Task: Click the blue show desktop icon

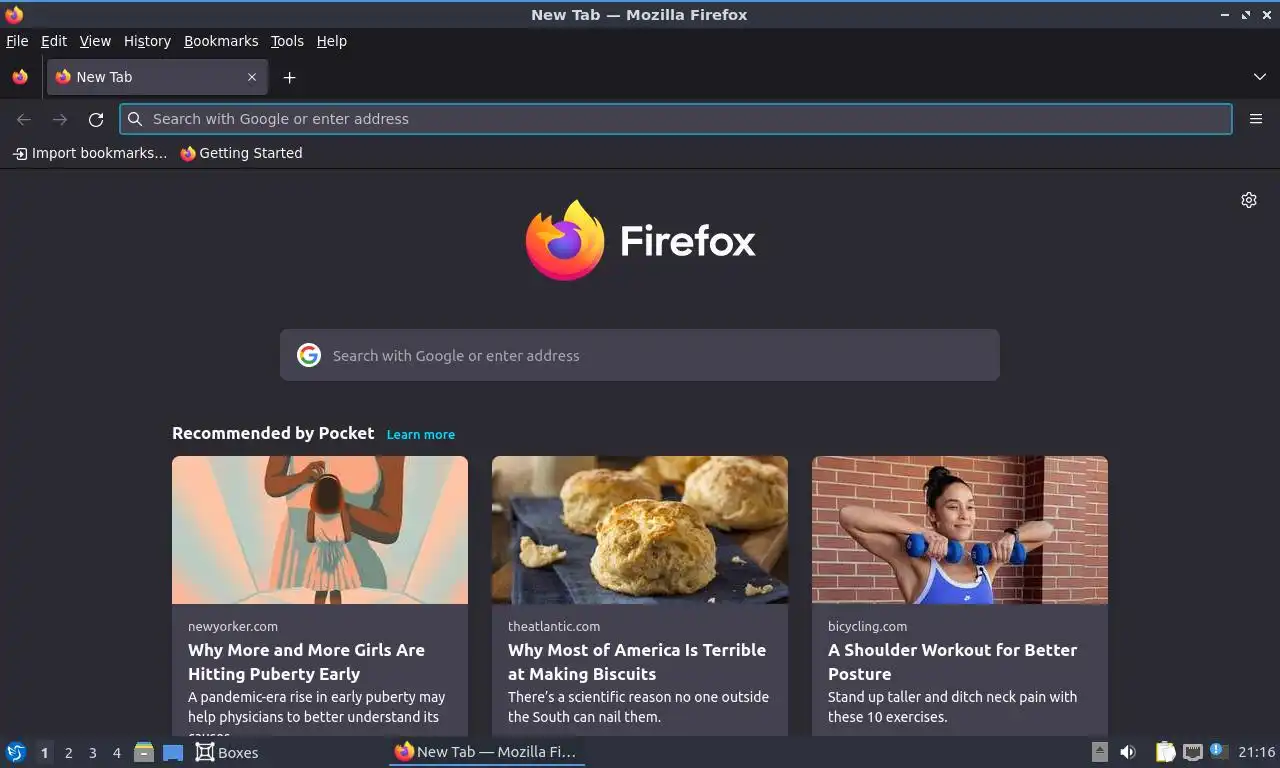Action: point(173,752)
